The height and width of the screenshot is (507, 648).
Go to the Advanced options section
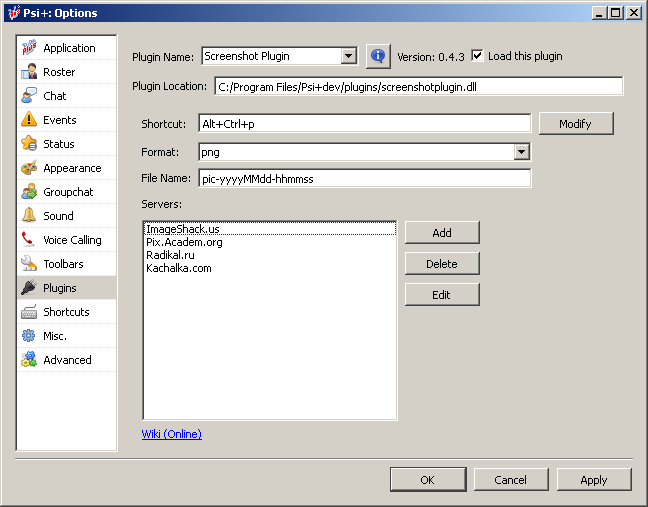(66, 360)
